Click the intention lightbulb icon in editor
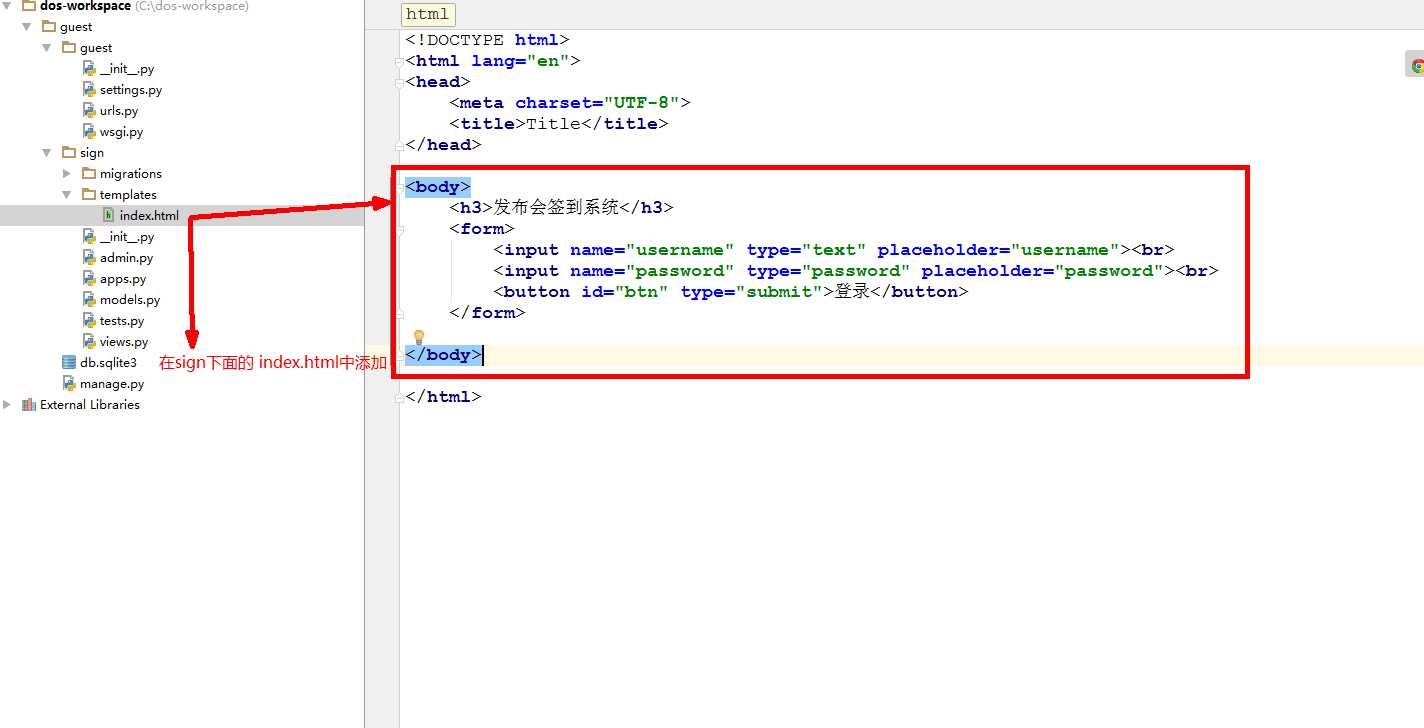 419,337
